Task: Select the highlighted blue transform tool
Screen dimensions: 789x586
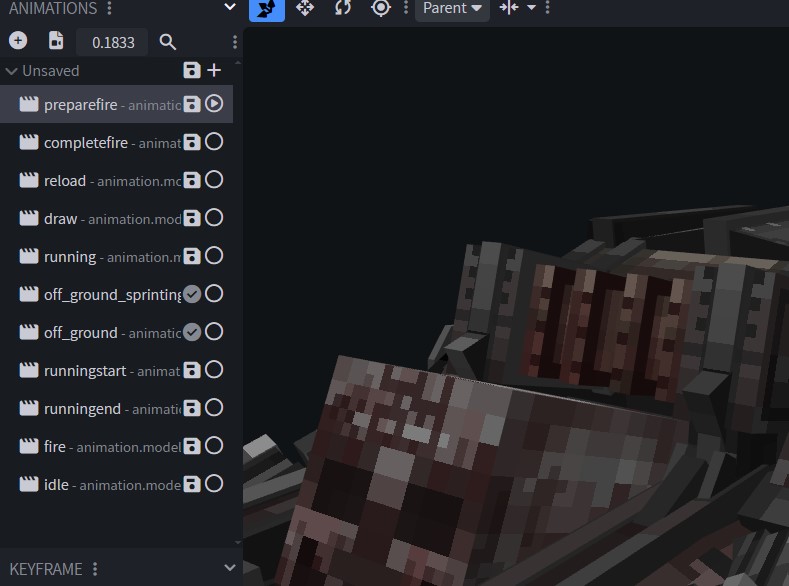Action: [x=267, y=9]
